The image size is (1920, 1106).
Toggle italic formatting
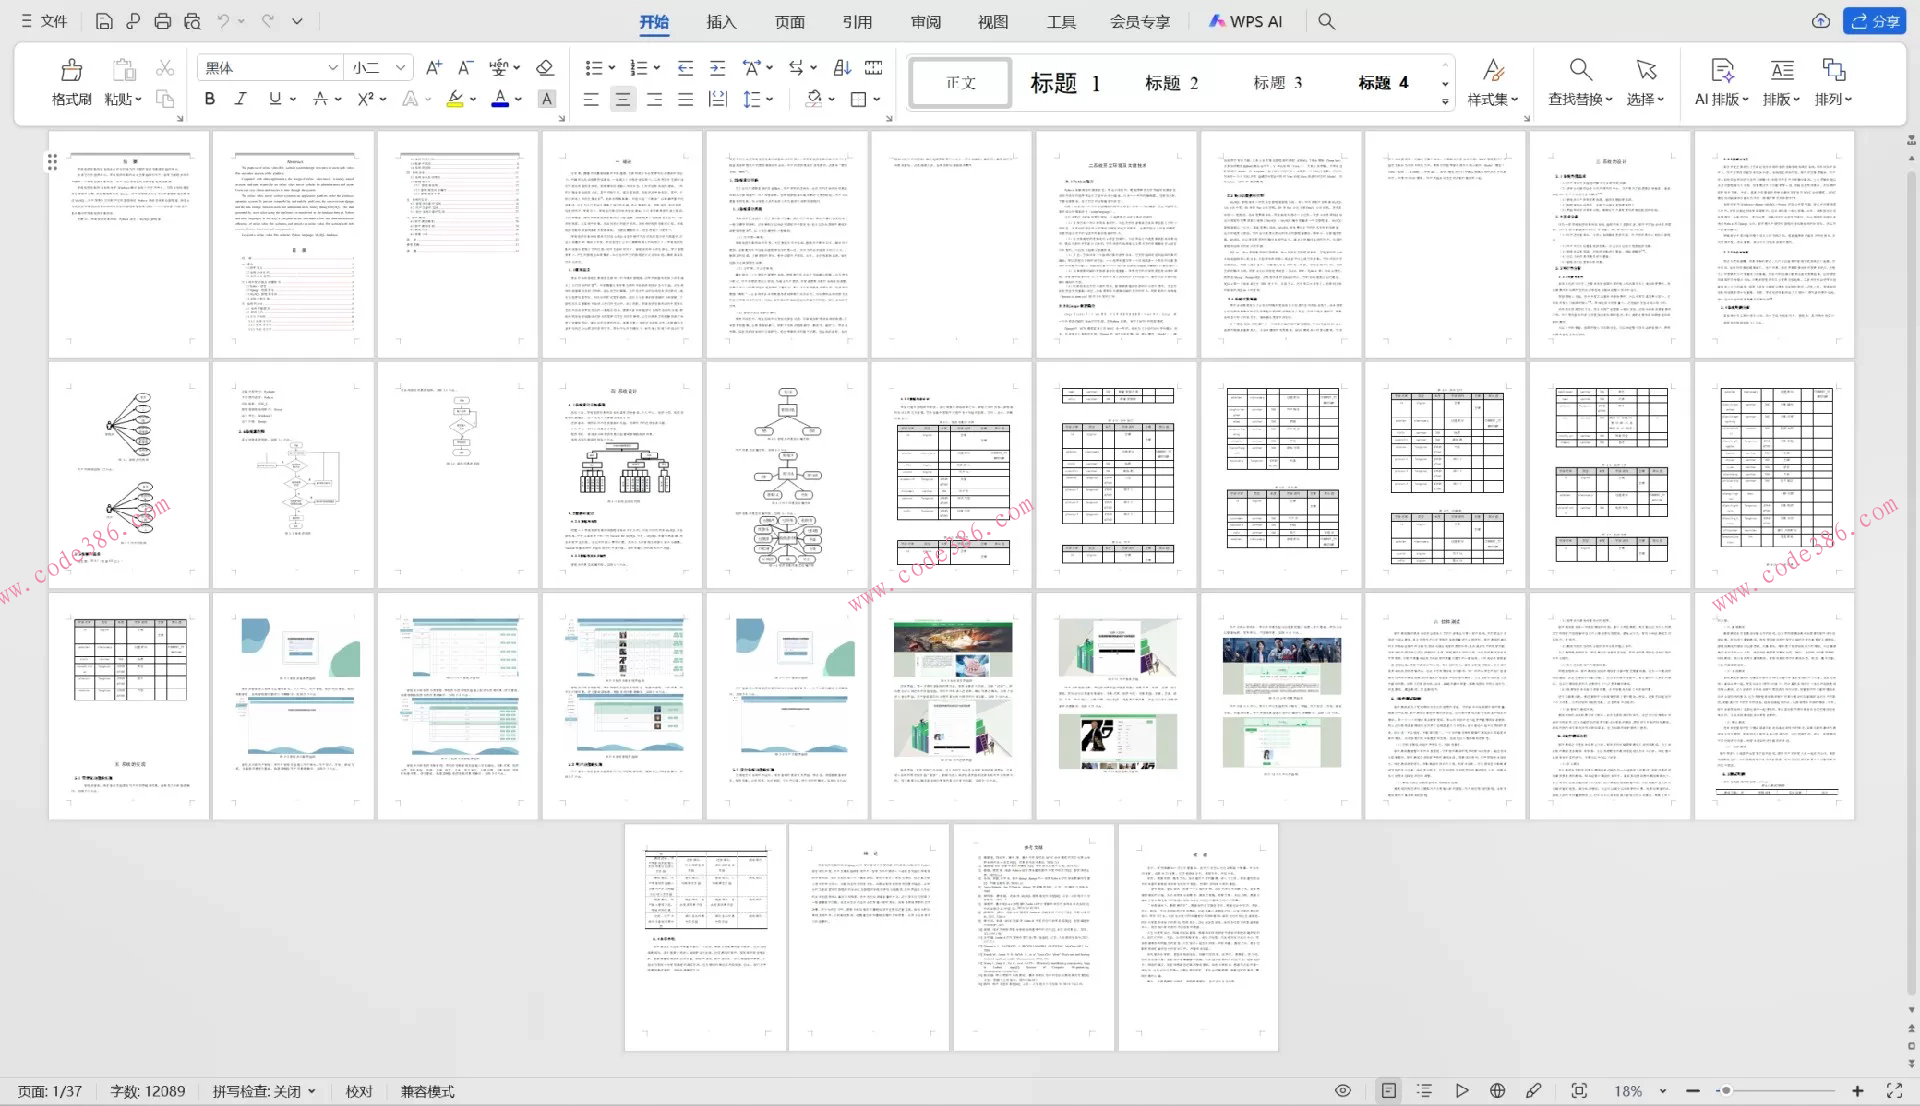coord(240,99)
